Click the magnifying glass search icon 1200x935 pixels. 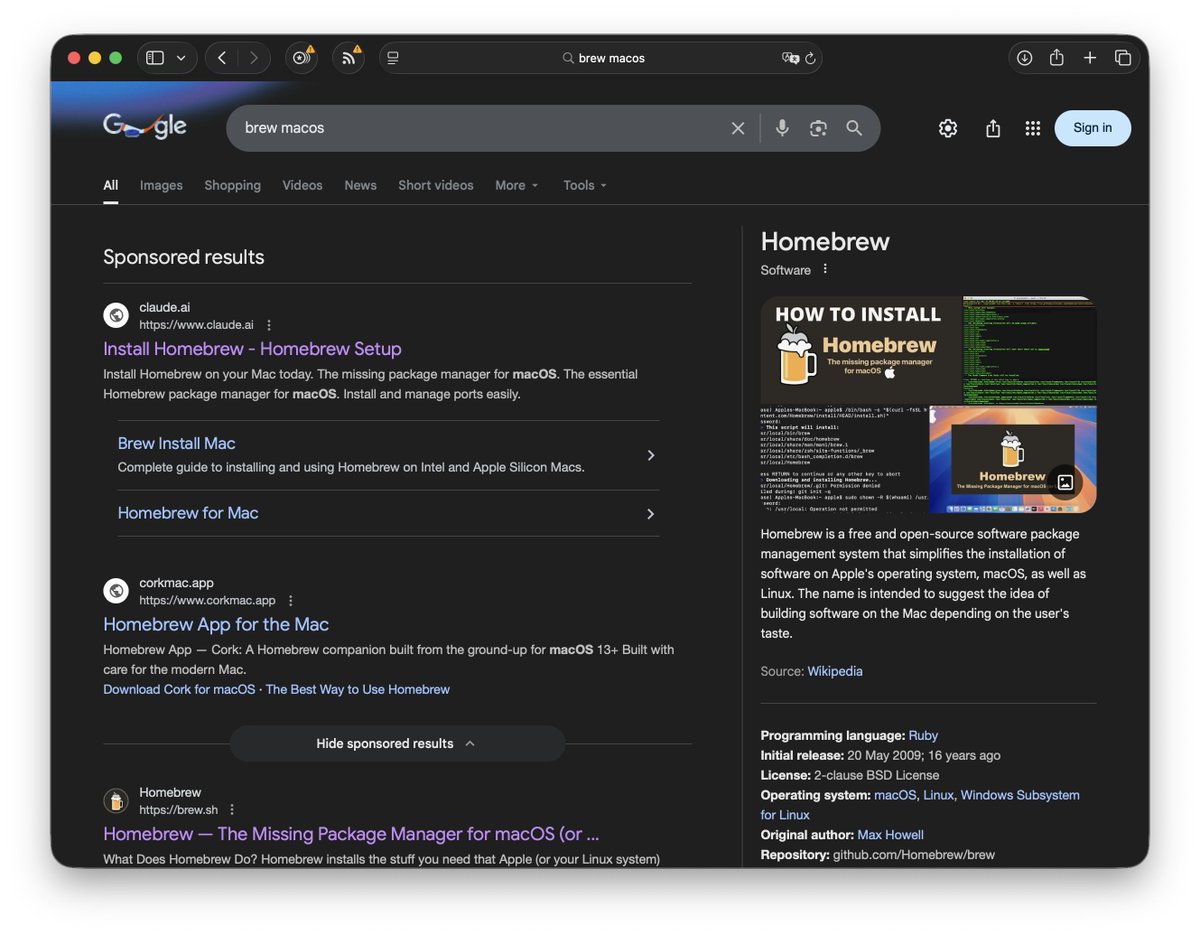point(854,128)
